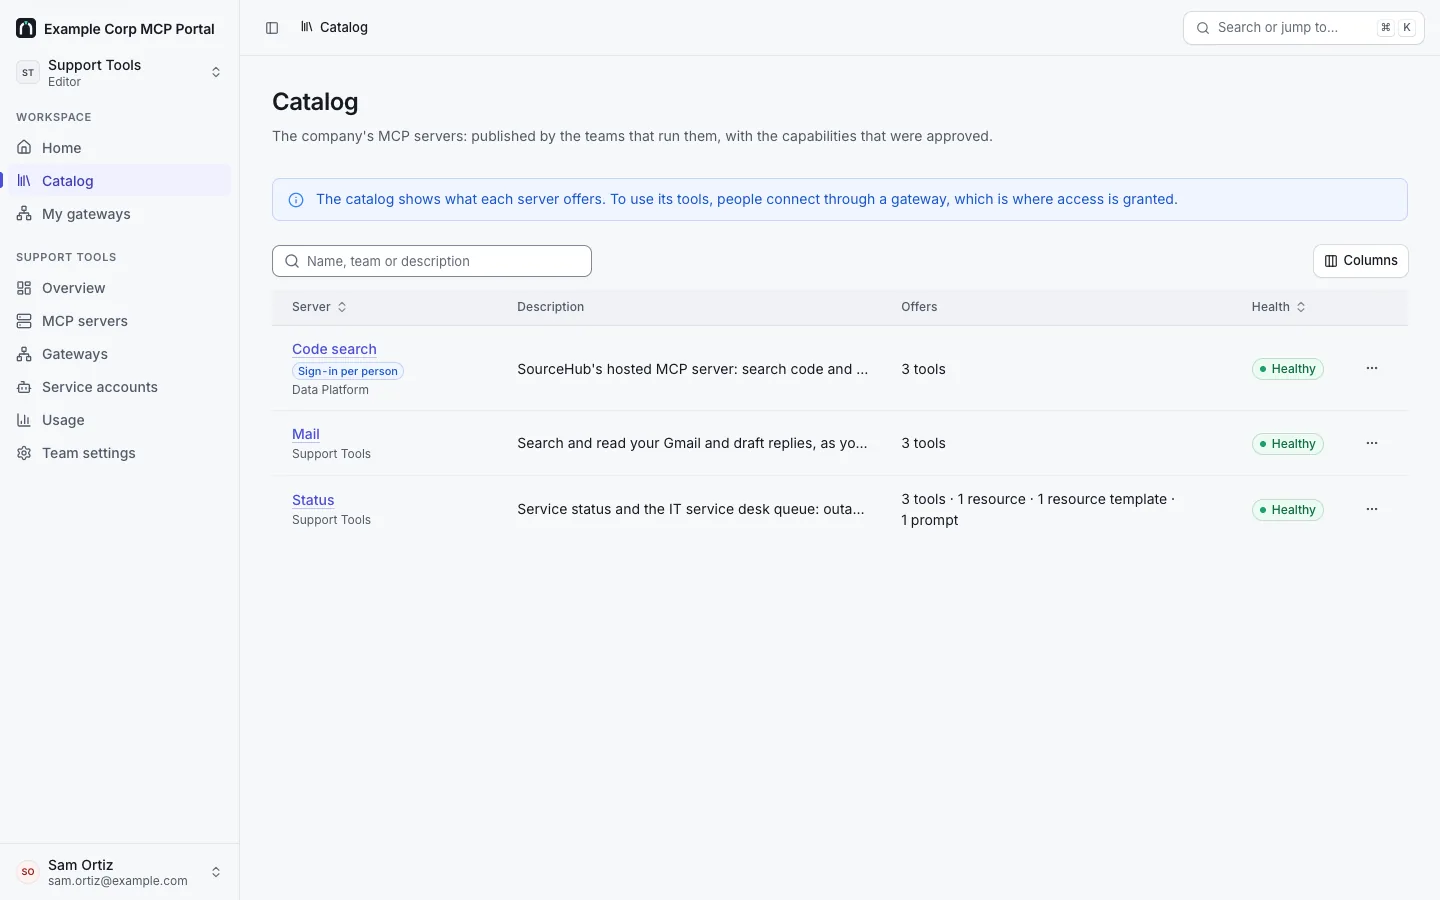Open the Usage page

point(119,420)
